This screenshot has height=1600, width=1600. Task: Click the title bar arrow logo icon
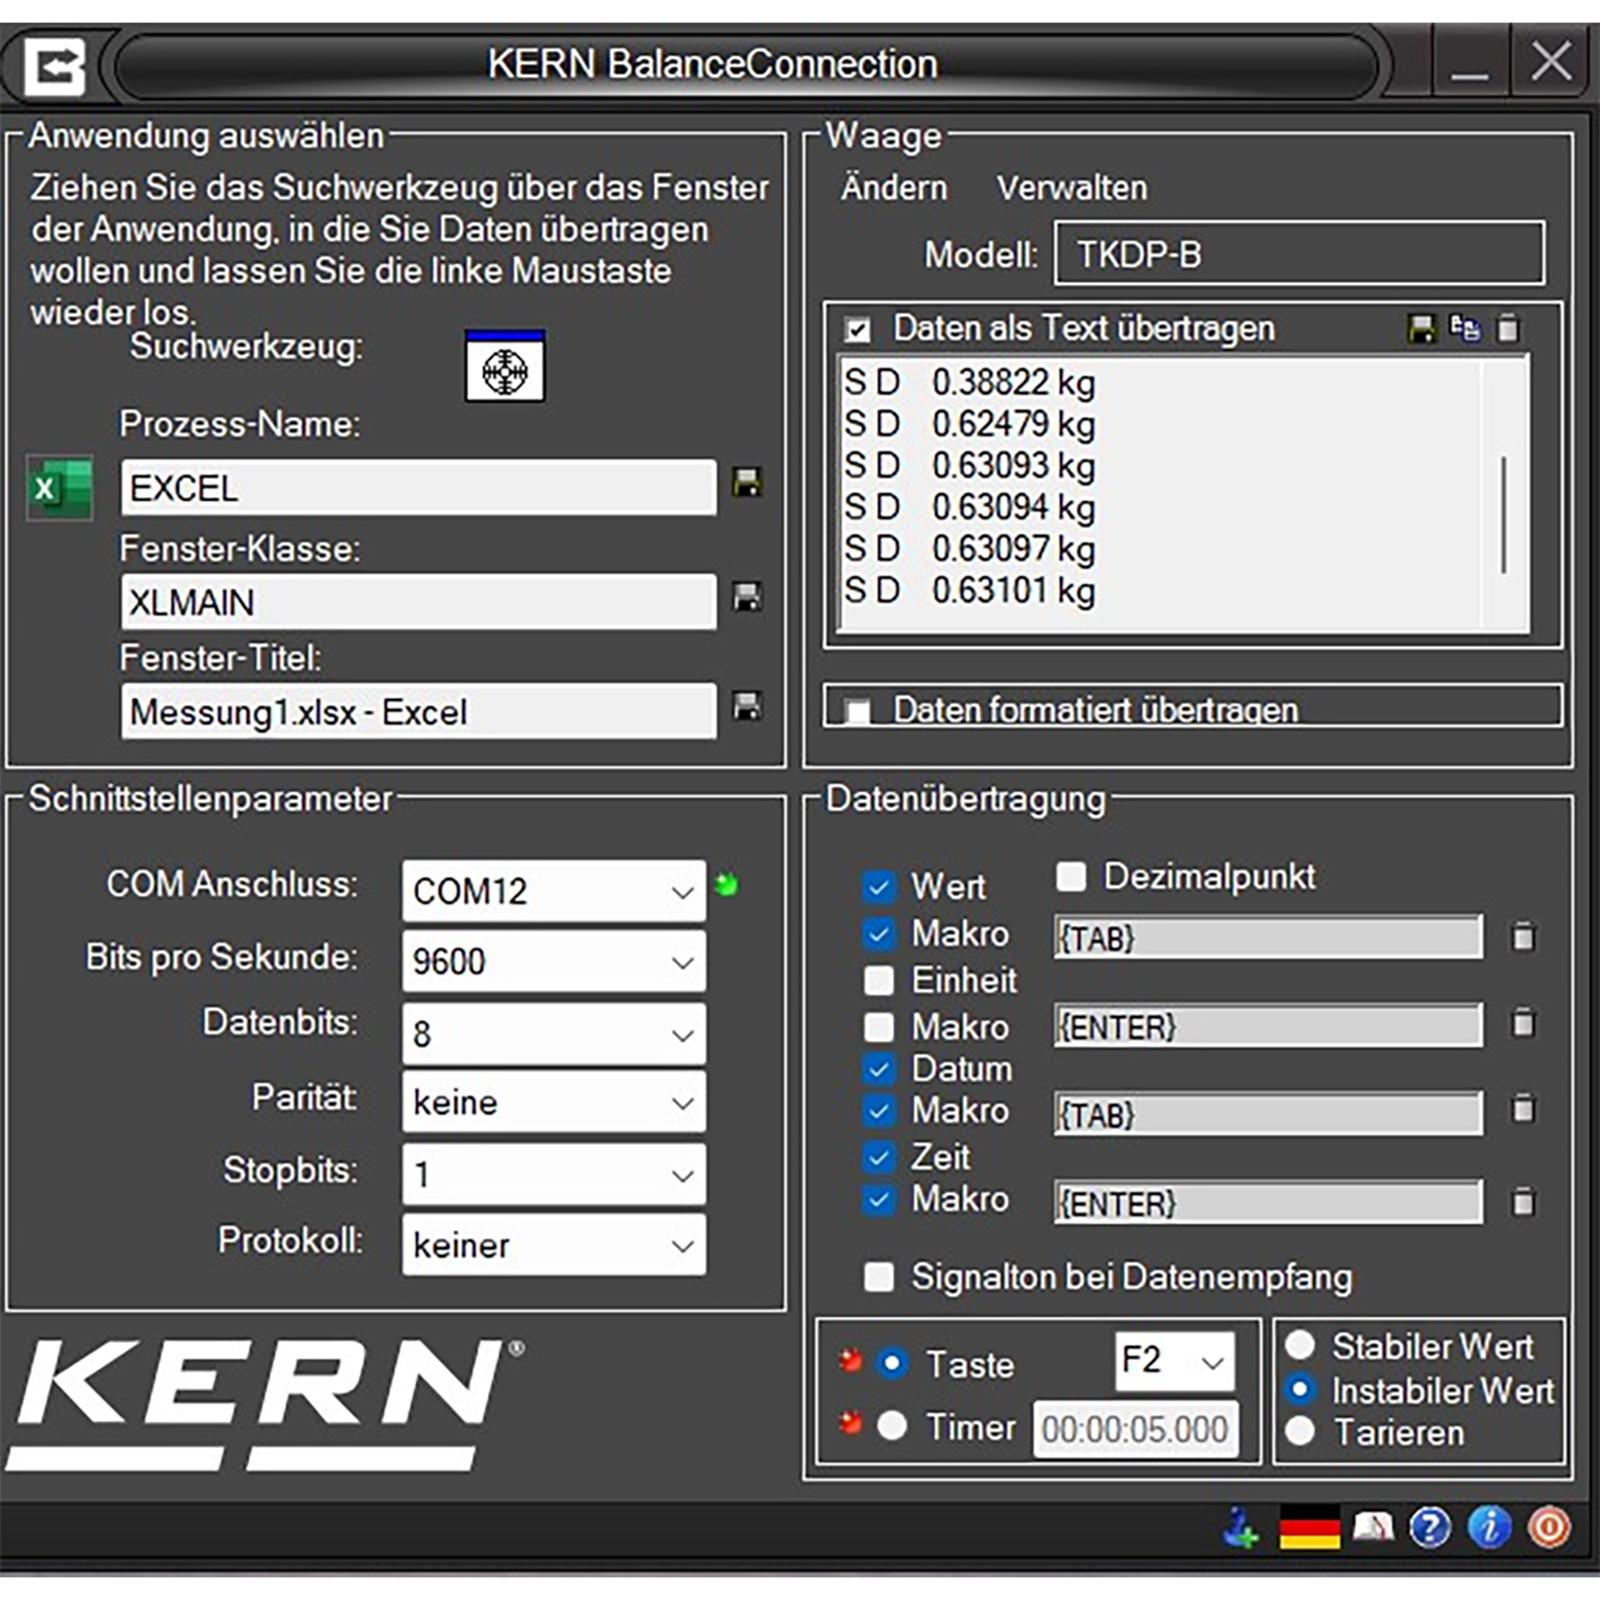click(x=54, y=68)
